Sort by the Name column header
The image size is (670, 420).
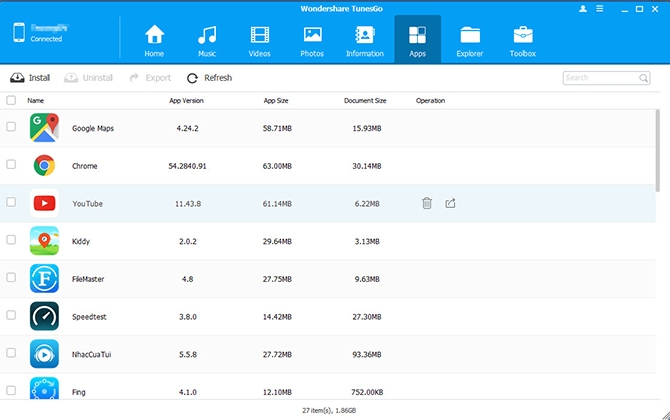(35, 100)
